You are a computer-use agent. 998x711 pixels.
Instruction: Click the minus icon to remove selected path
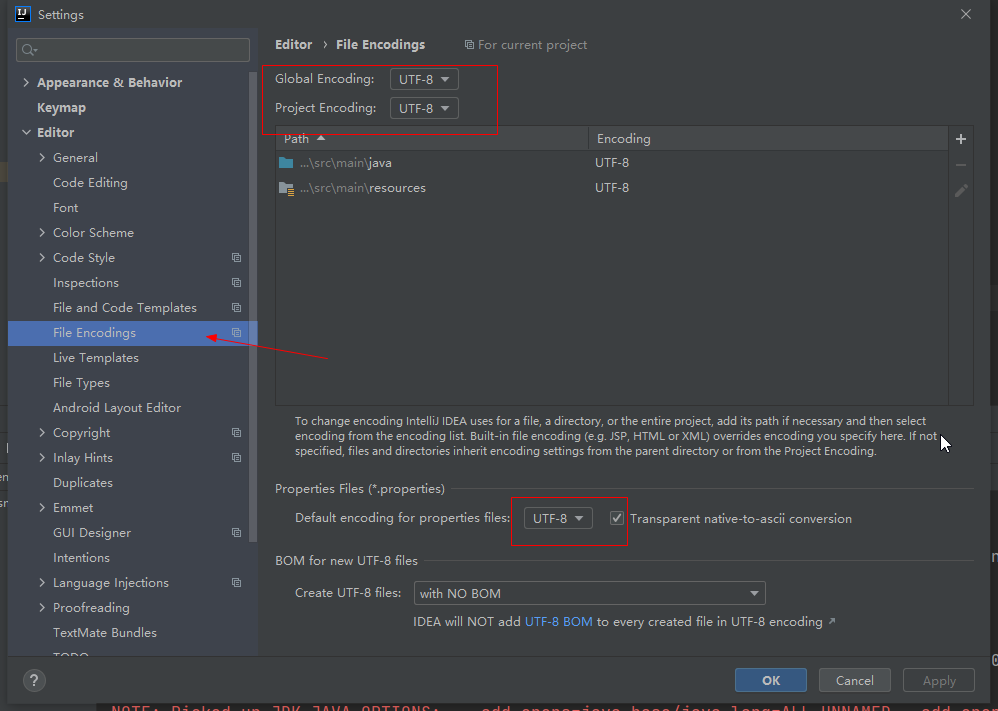coord(960,164)
